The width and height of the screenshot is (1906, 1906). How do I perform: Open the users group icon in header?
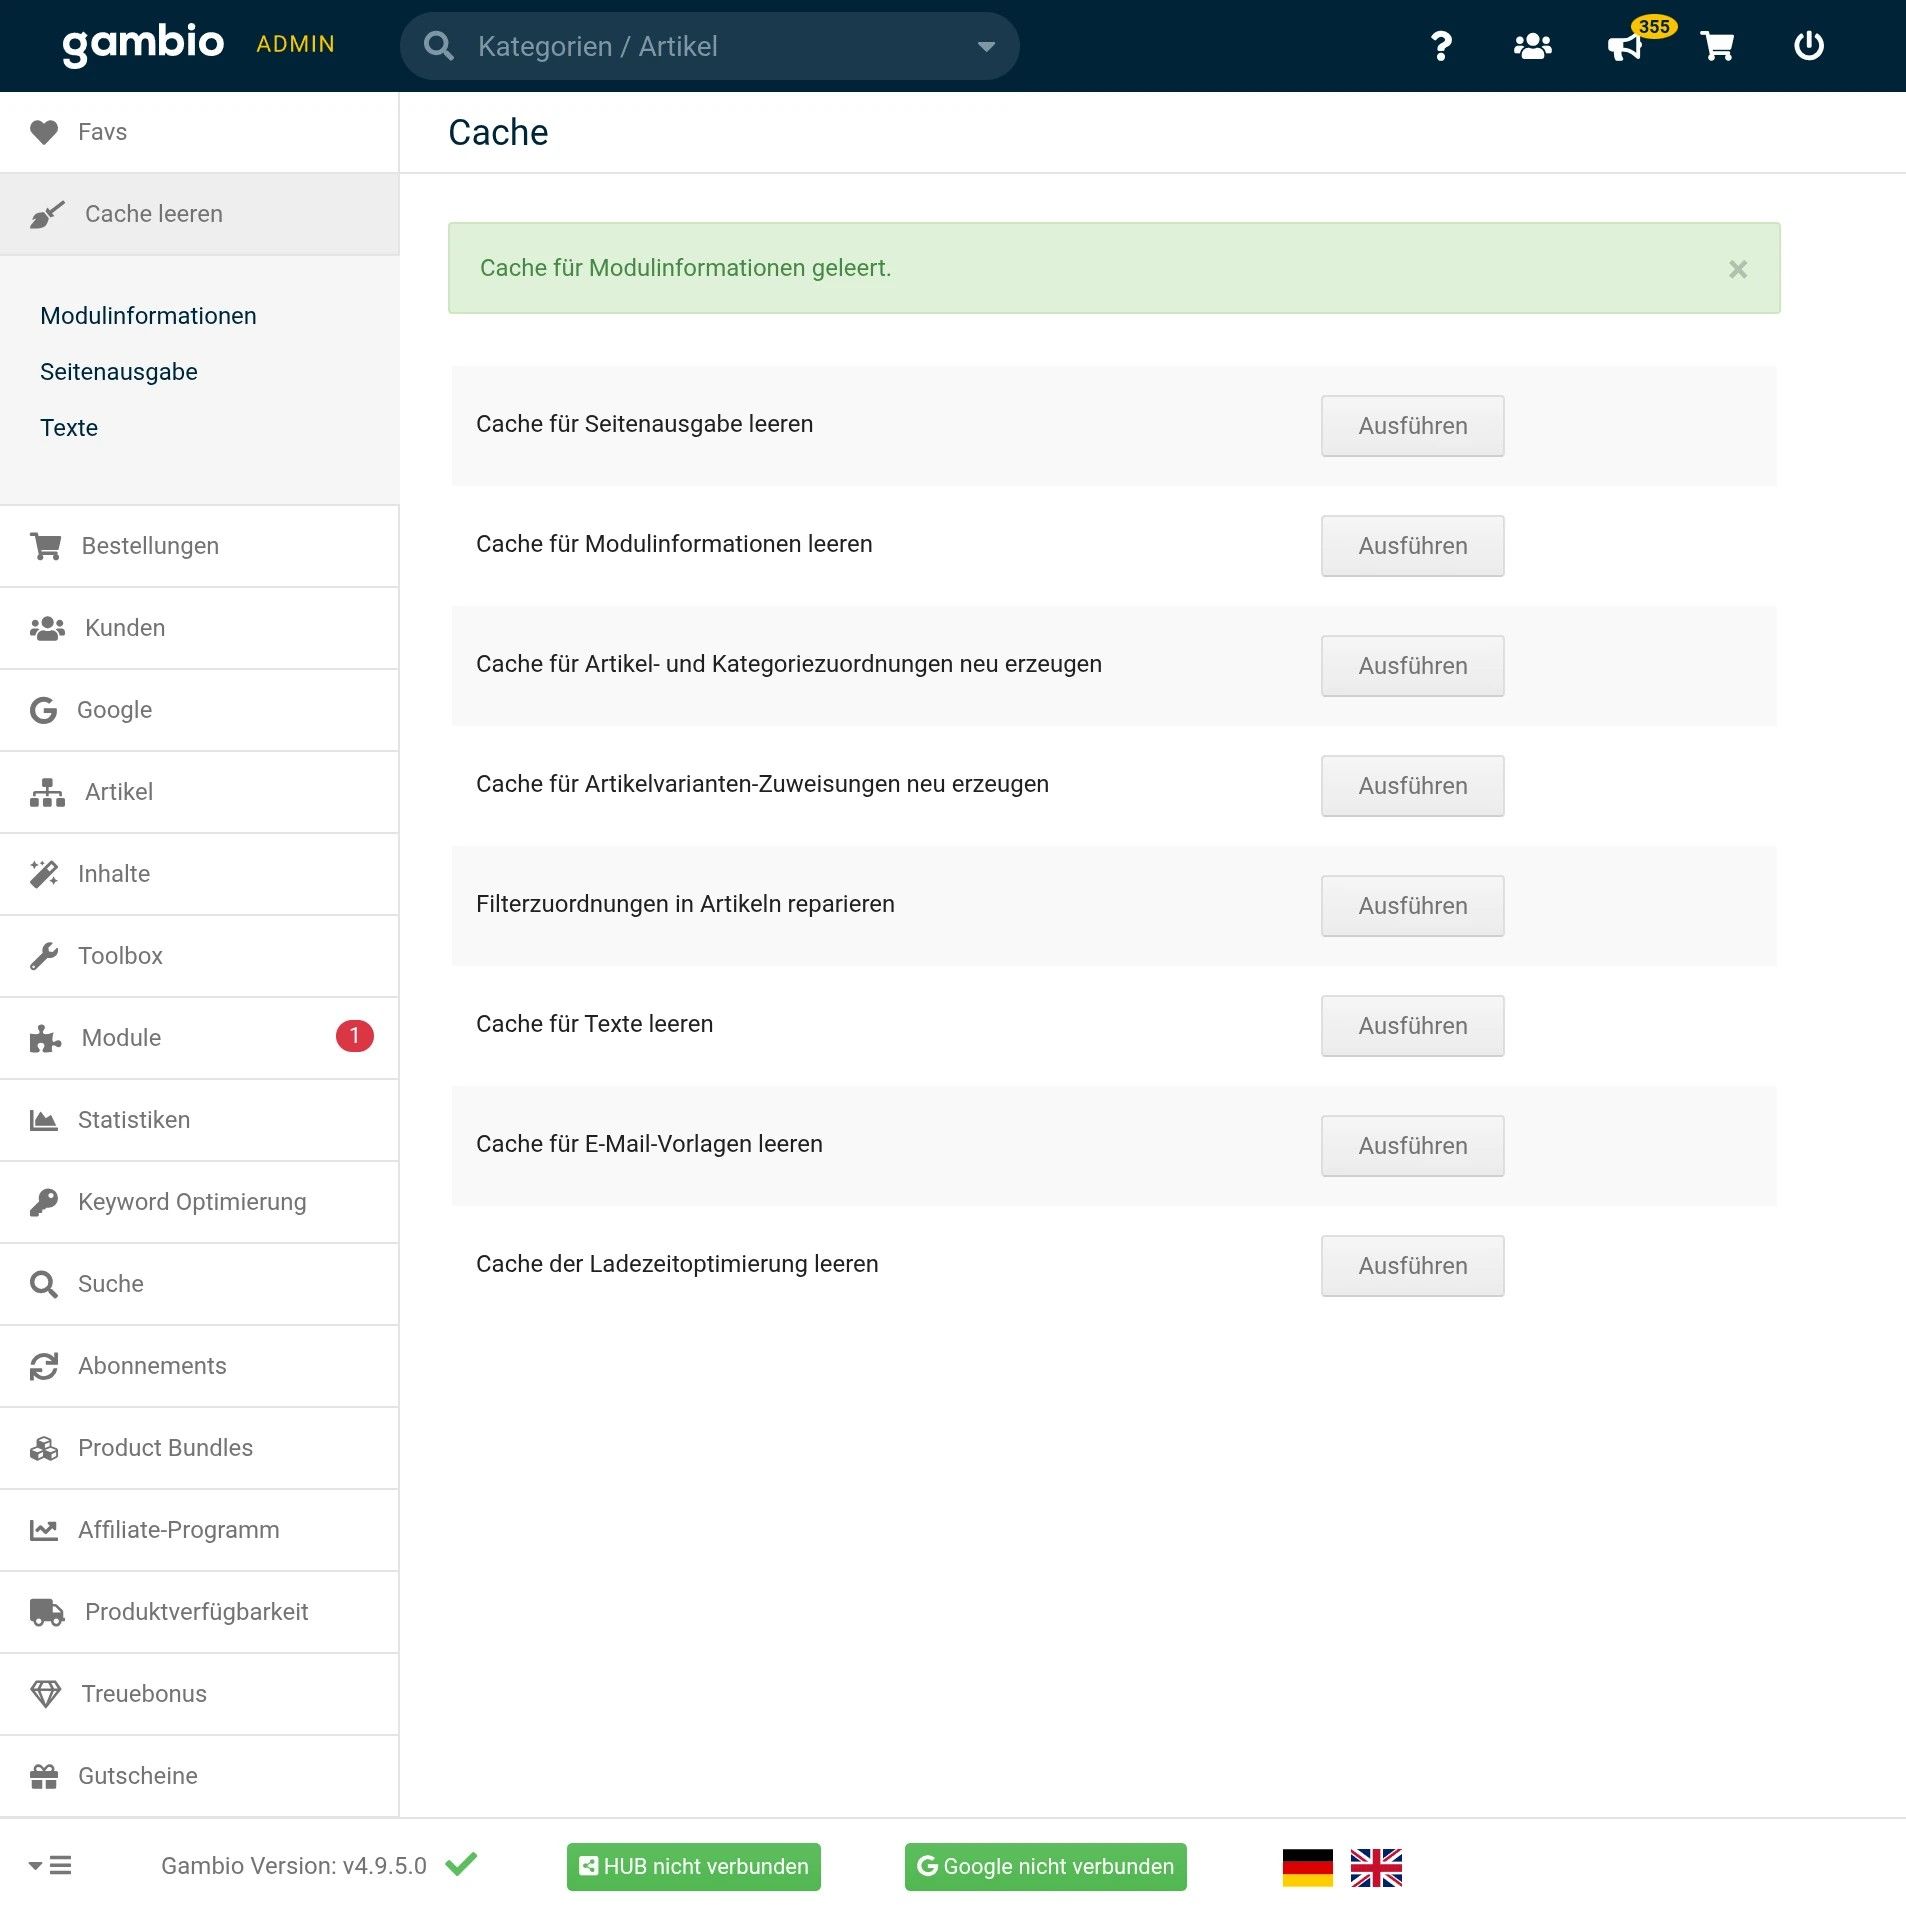tap(1532, 46)
